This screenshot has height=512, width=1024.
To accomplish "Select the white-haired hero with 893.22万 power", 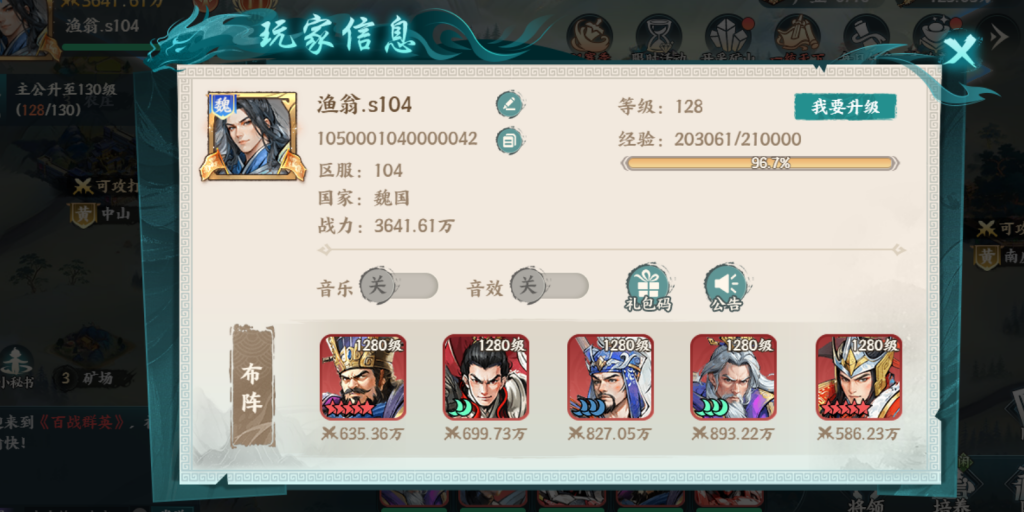I will click(x=733, y=377).
